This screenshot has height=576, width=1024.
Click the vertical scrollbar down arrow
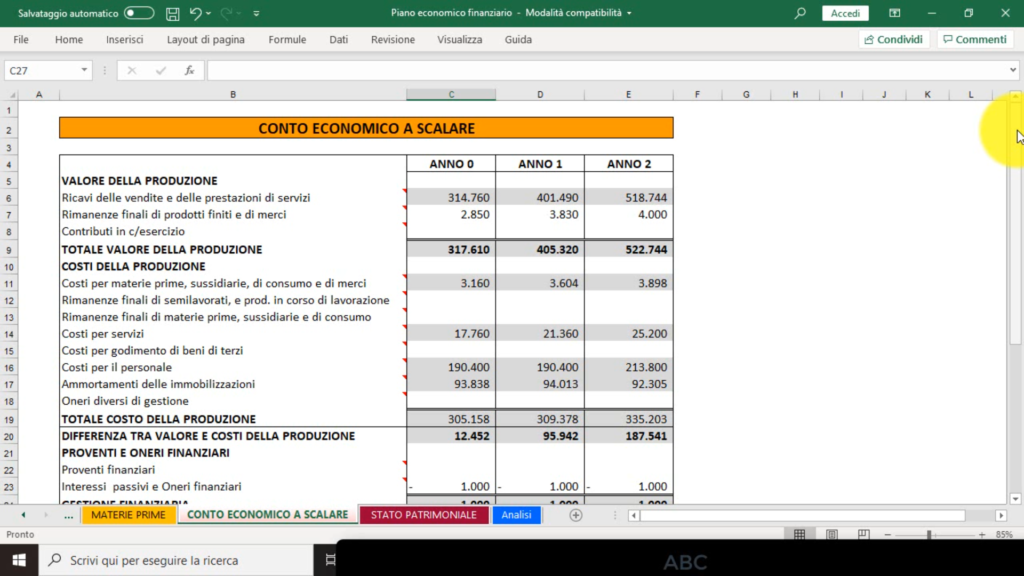[x=1015, y=499]
